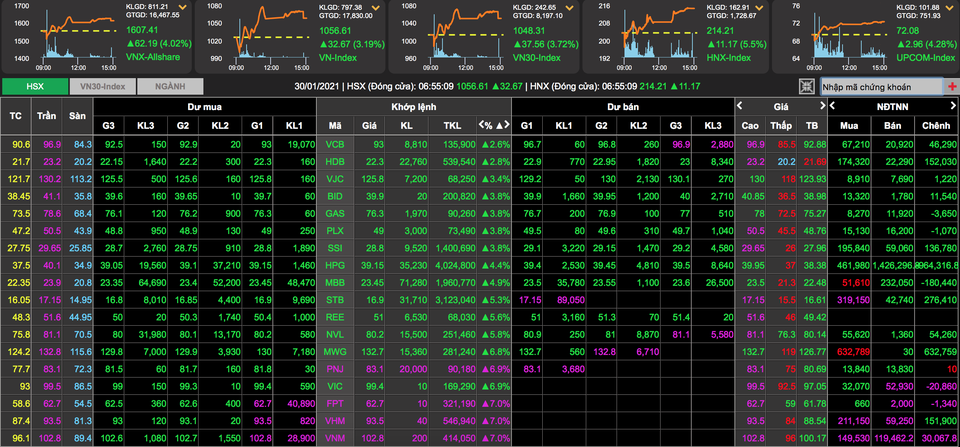Click the Thấp column header
The width and height of the screenshot is (960, 447).
(781, 125)
